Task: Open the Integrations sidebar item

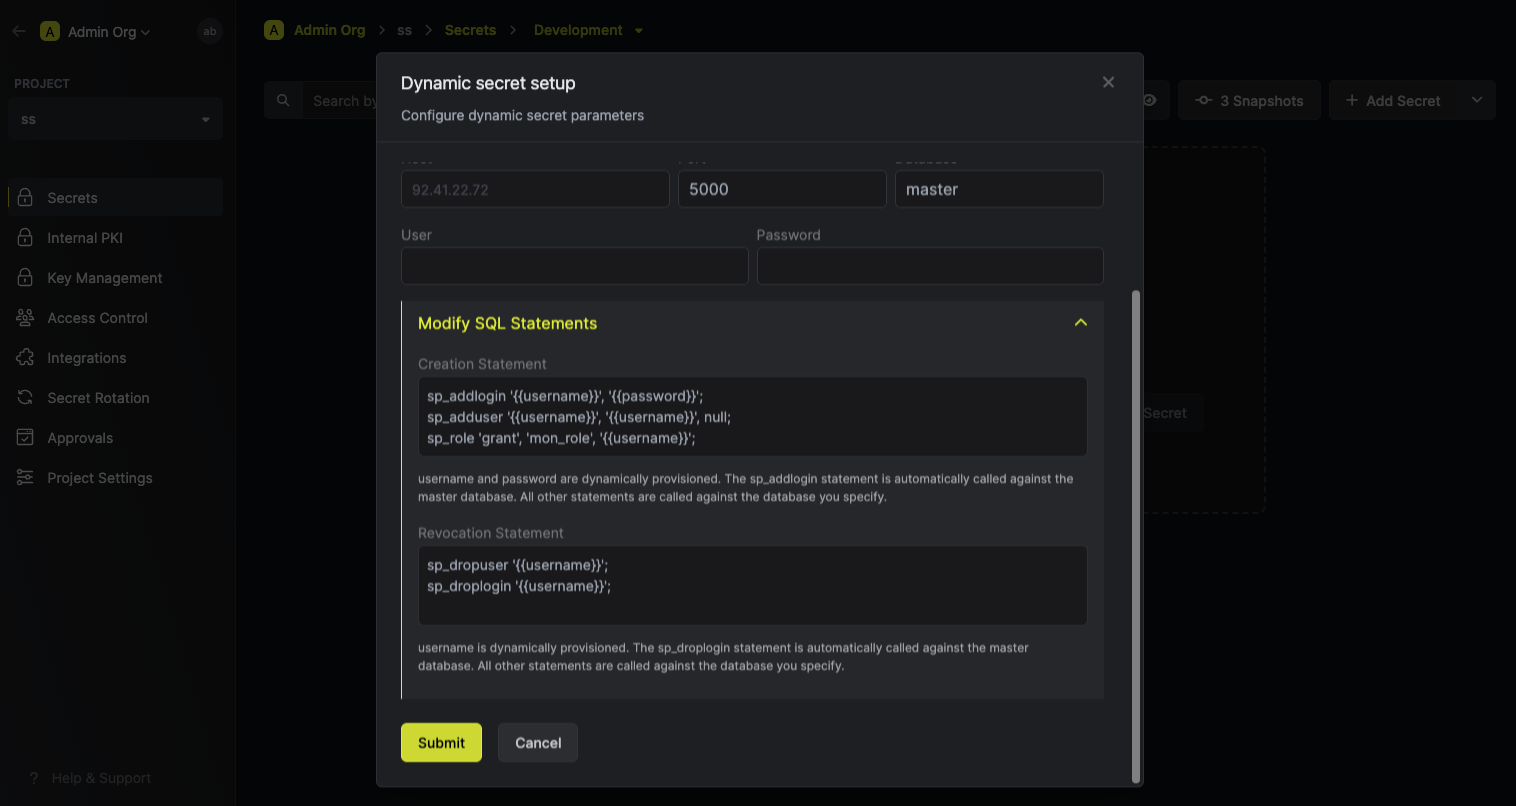Action: (x=116, y=358)
